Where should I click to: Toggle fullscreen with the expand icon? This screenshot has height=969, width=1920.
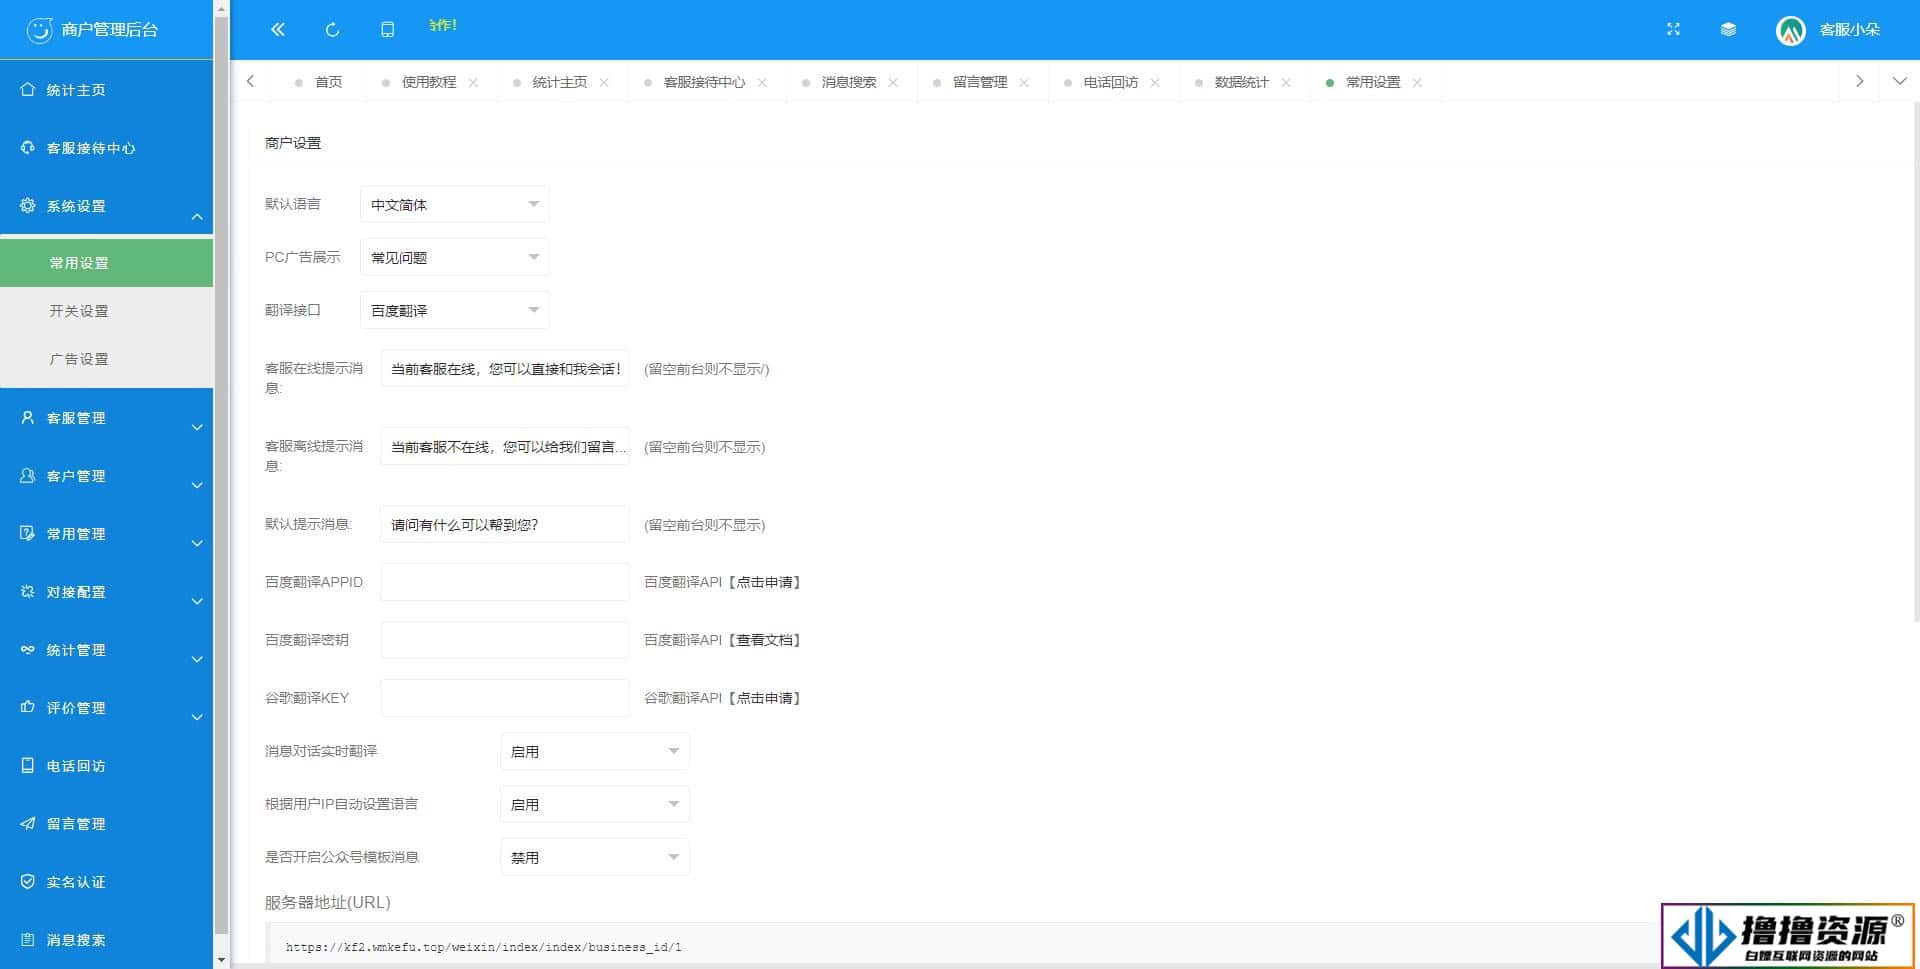[x=1673, y=29]
